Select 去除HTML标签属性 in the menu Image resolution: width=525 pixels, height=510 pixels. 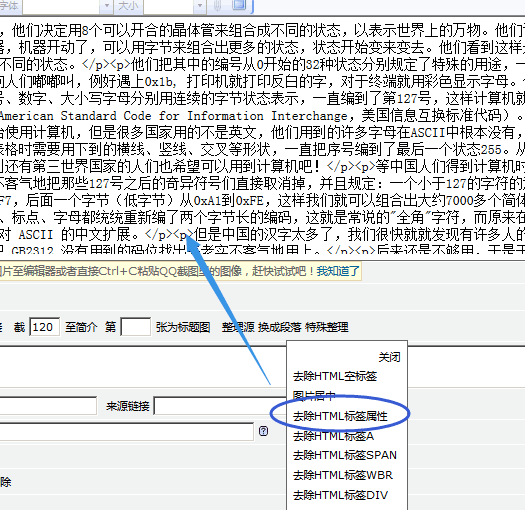(340, 416)
